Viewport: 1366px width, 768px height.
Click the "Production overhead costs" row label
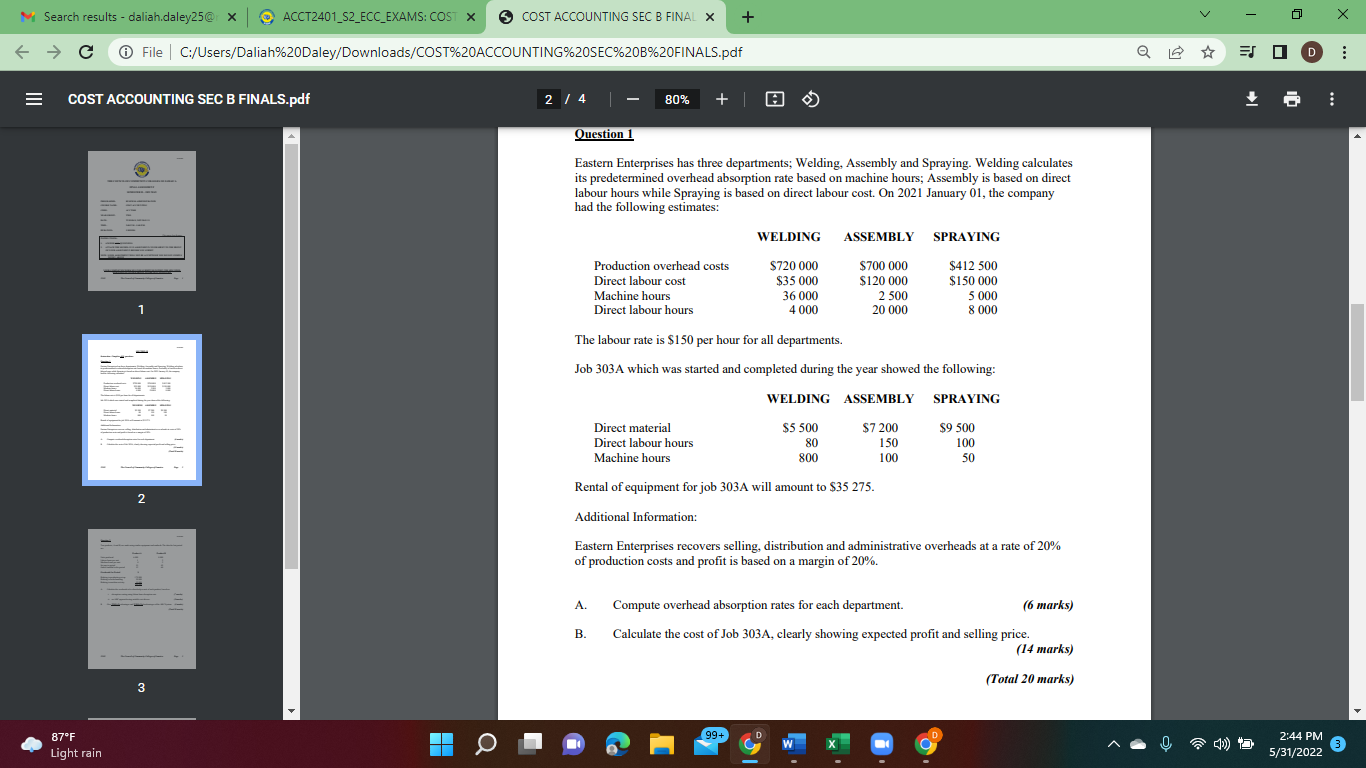tap(661, 266)
